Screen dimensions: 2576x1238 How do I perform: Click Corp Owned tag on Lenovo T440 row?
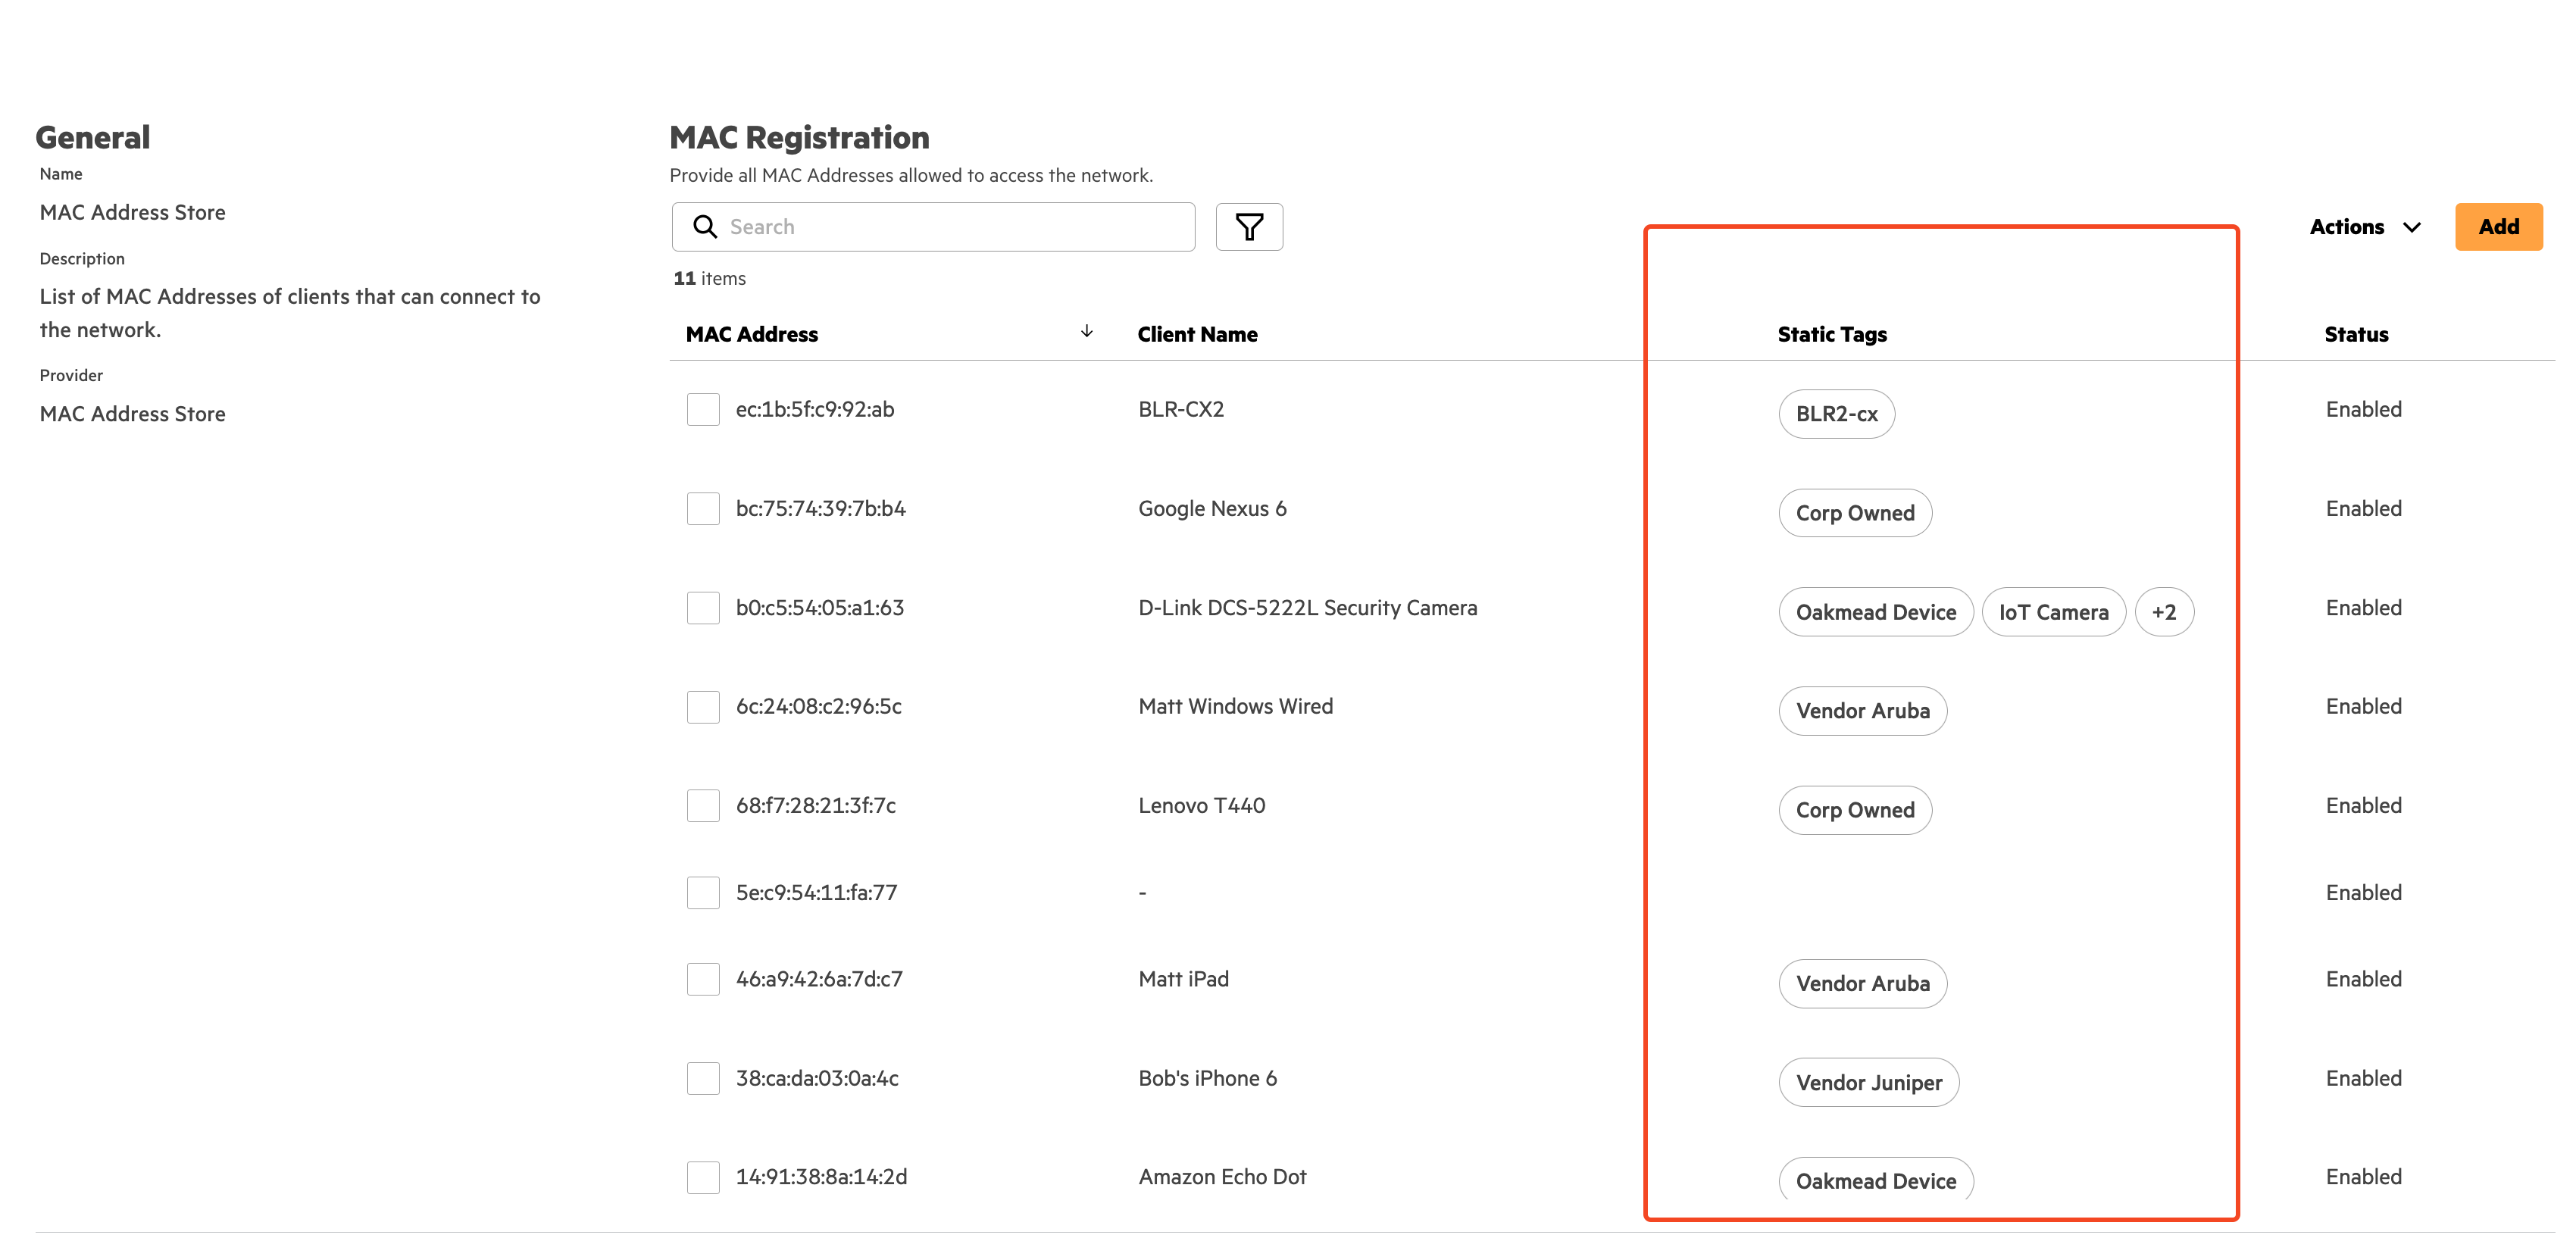[1855, 810]
